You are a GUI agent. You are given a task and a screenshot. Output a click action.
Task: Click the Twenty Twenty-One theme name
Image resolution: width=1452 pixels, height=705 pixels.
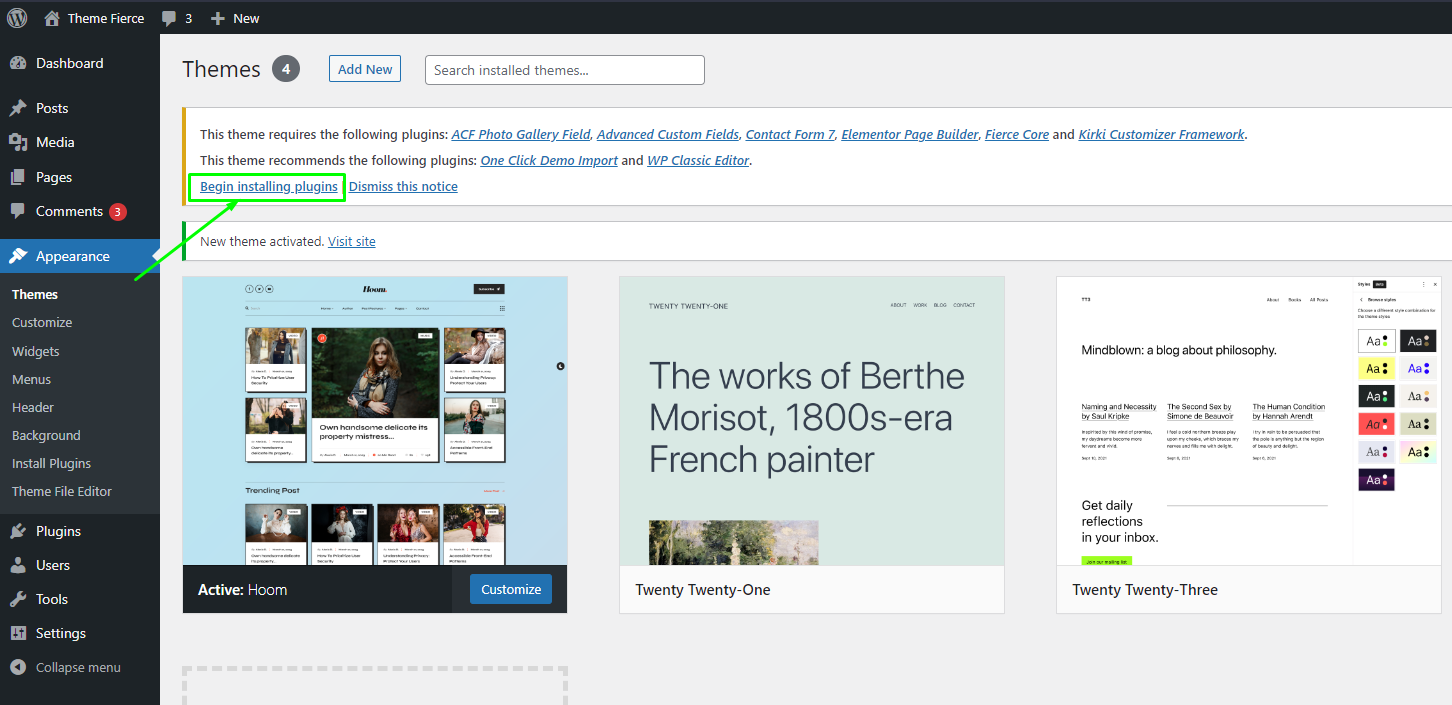[x=703, y=590]
